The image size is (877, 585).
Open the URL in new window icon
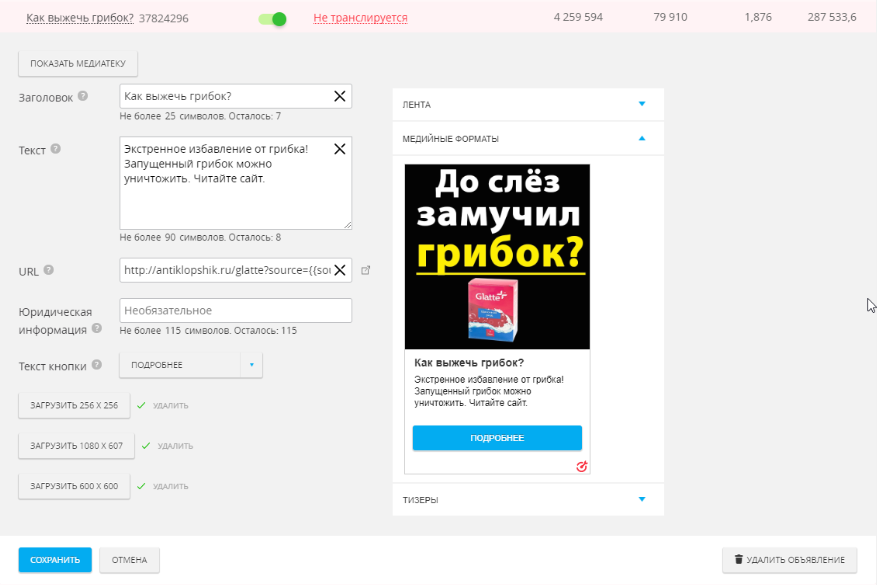pos(365,270)
